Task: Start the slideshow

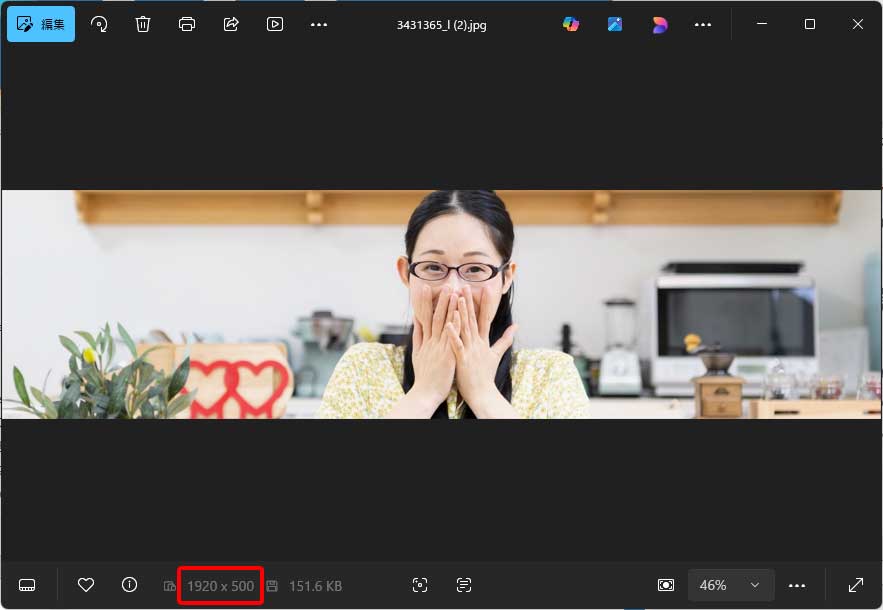Action: [275, 24]
